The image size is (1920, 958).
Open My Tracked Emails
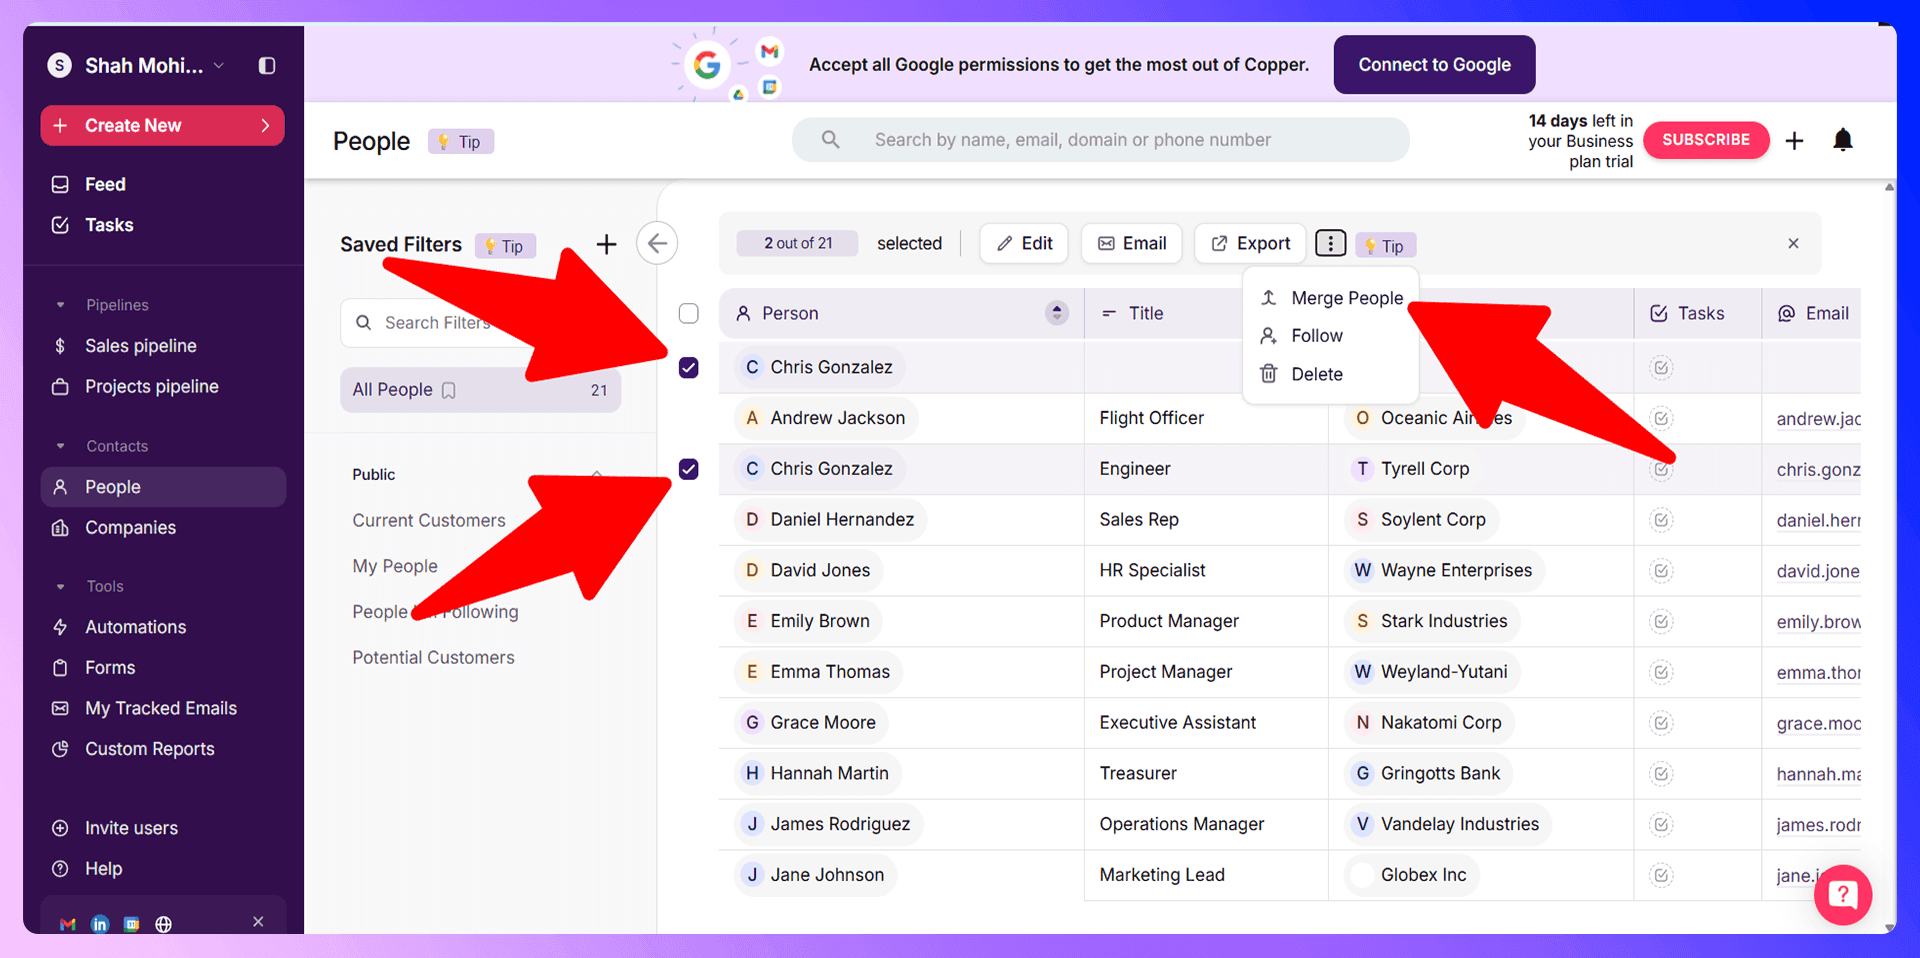coord(163,708)
